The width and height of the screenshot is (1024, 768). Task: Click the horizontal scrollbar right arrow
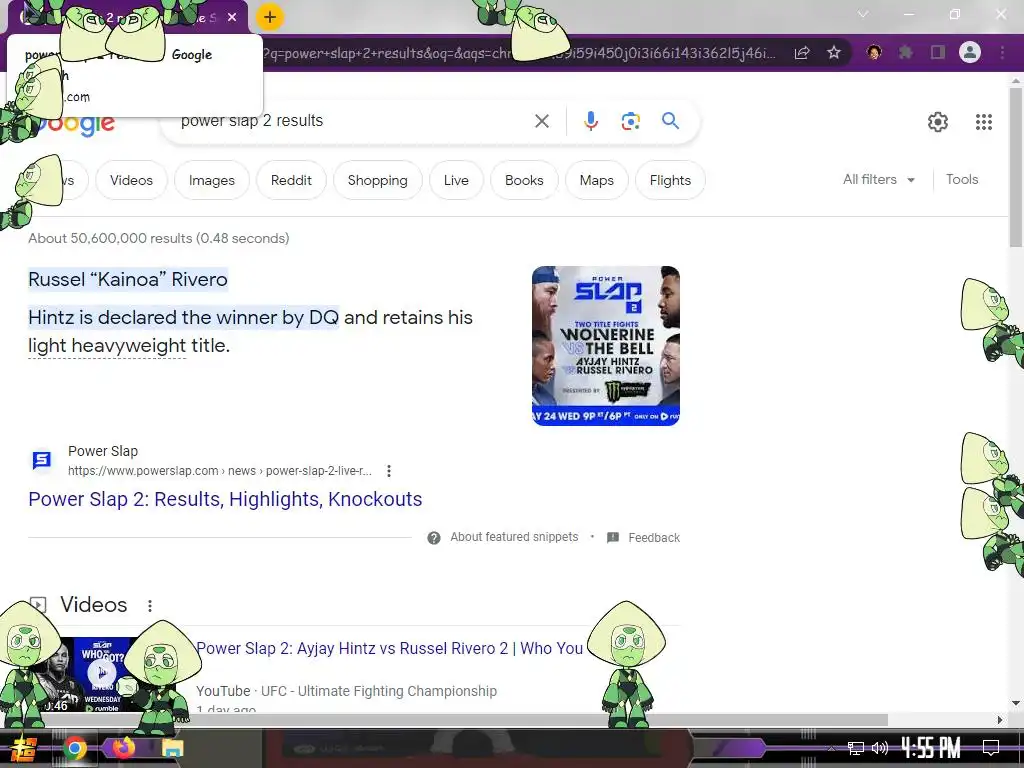tap(1000, 720)
